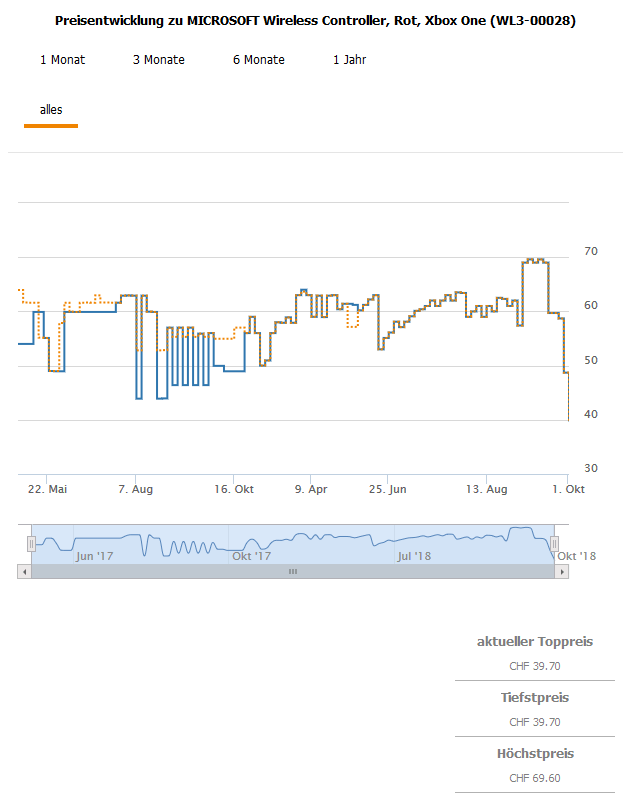Screen dimensions: 632x803
Task: Click the aktueller Toppreis heading
Action: 534,642
